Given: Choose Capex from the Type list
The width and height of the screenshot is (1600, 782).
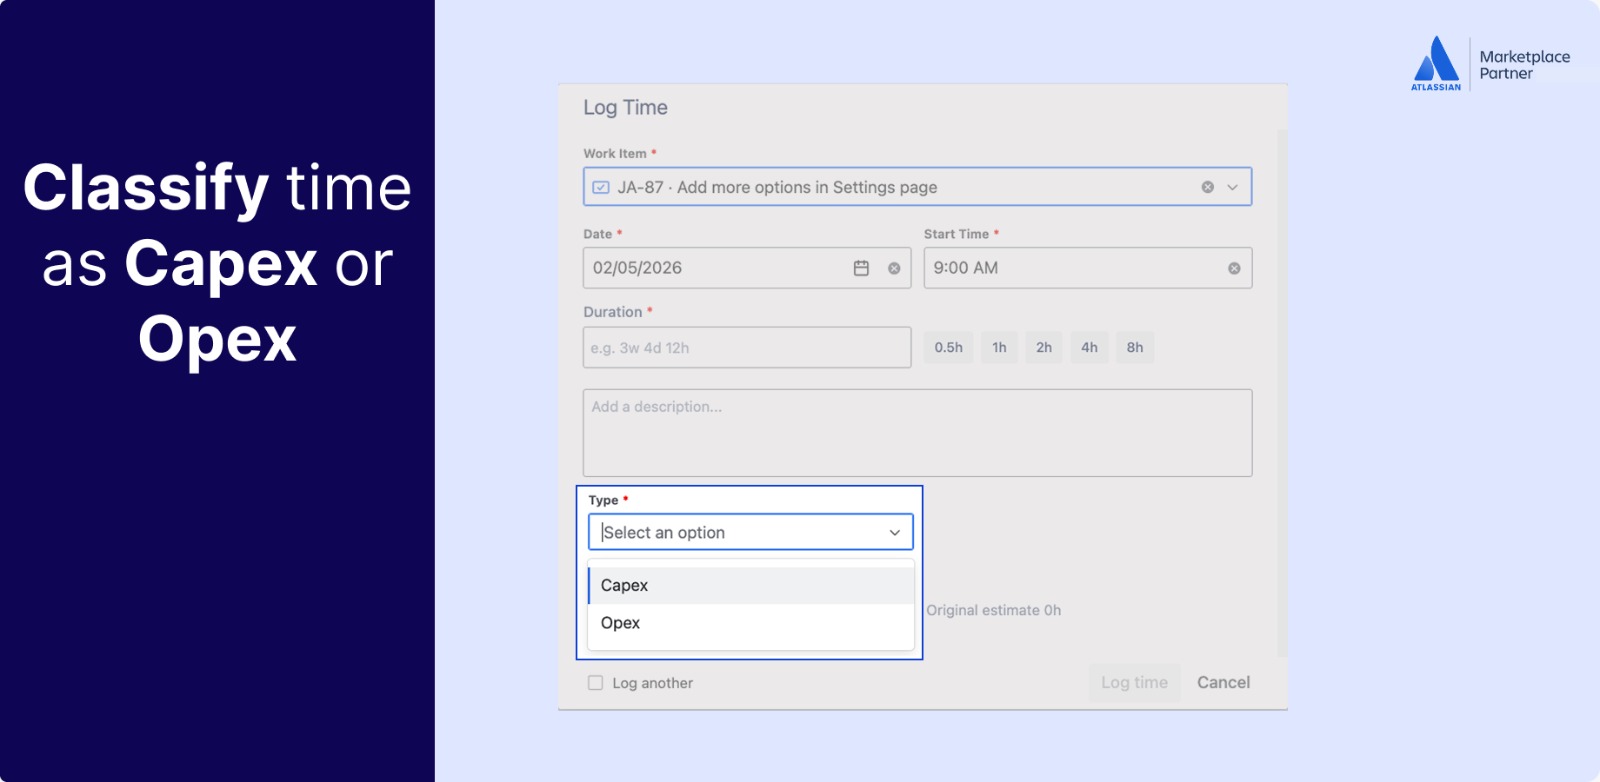Looking at the screenshot, I should click(x=751, y=585).
